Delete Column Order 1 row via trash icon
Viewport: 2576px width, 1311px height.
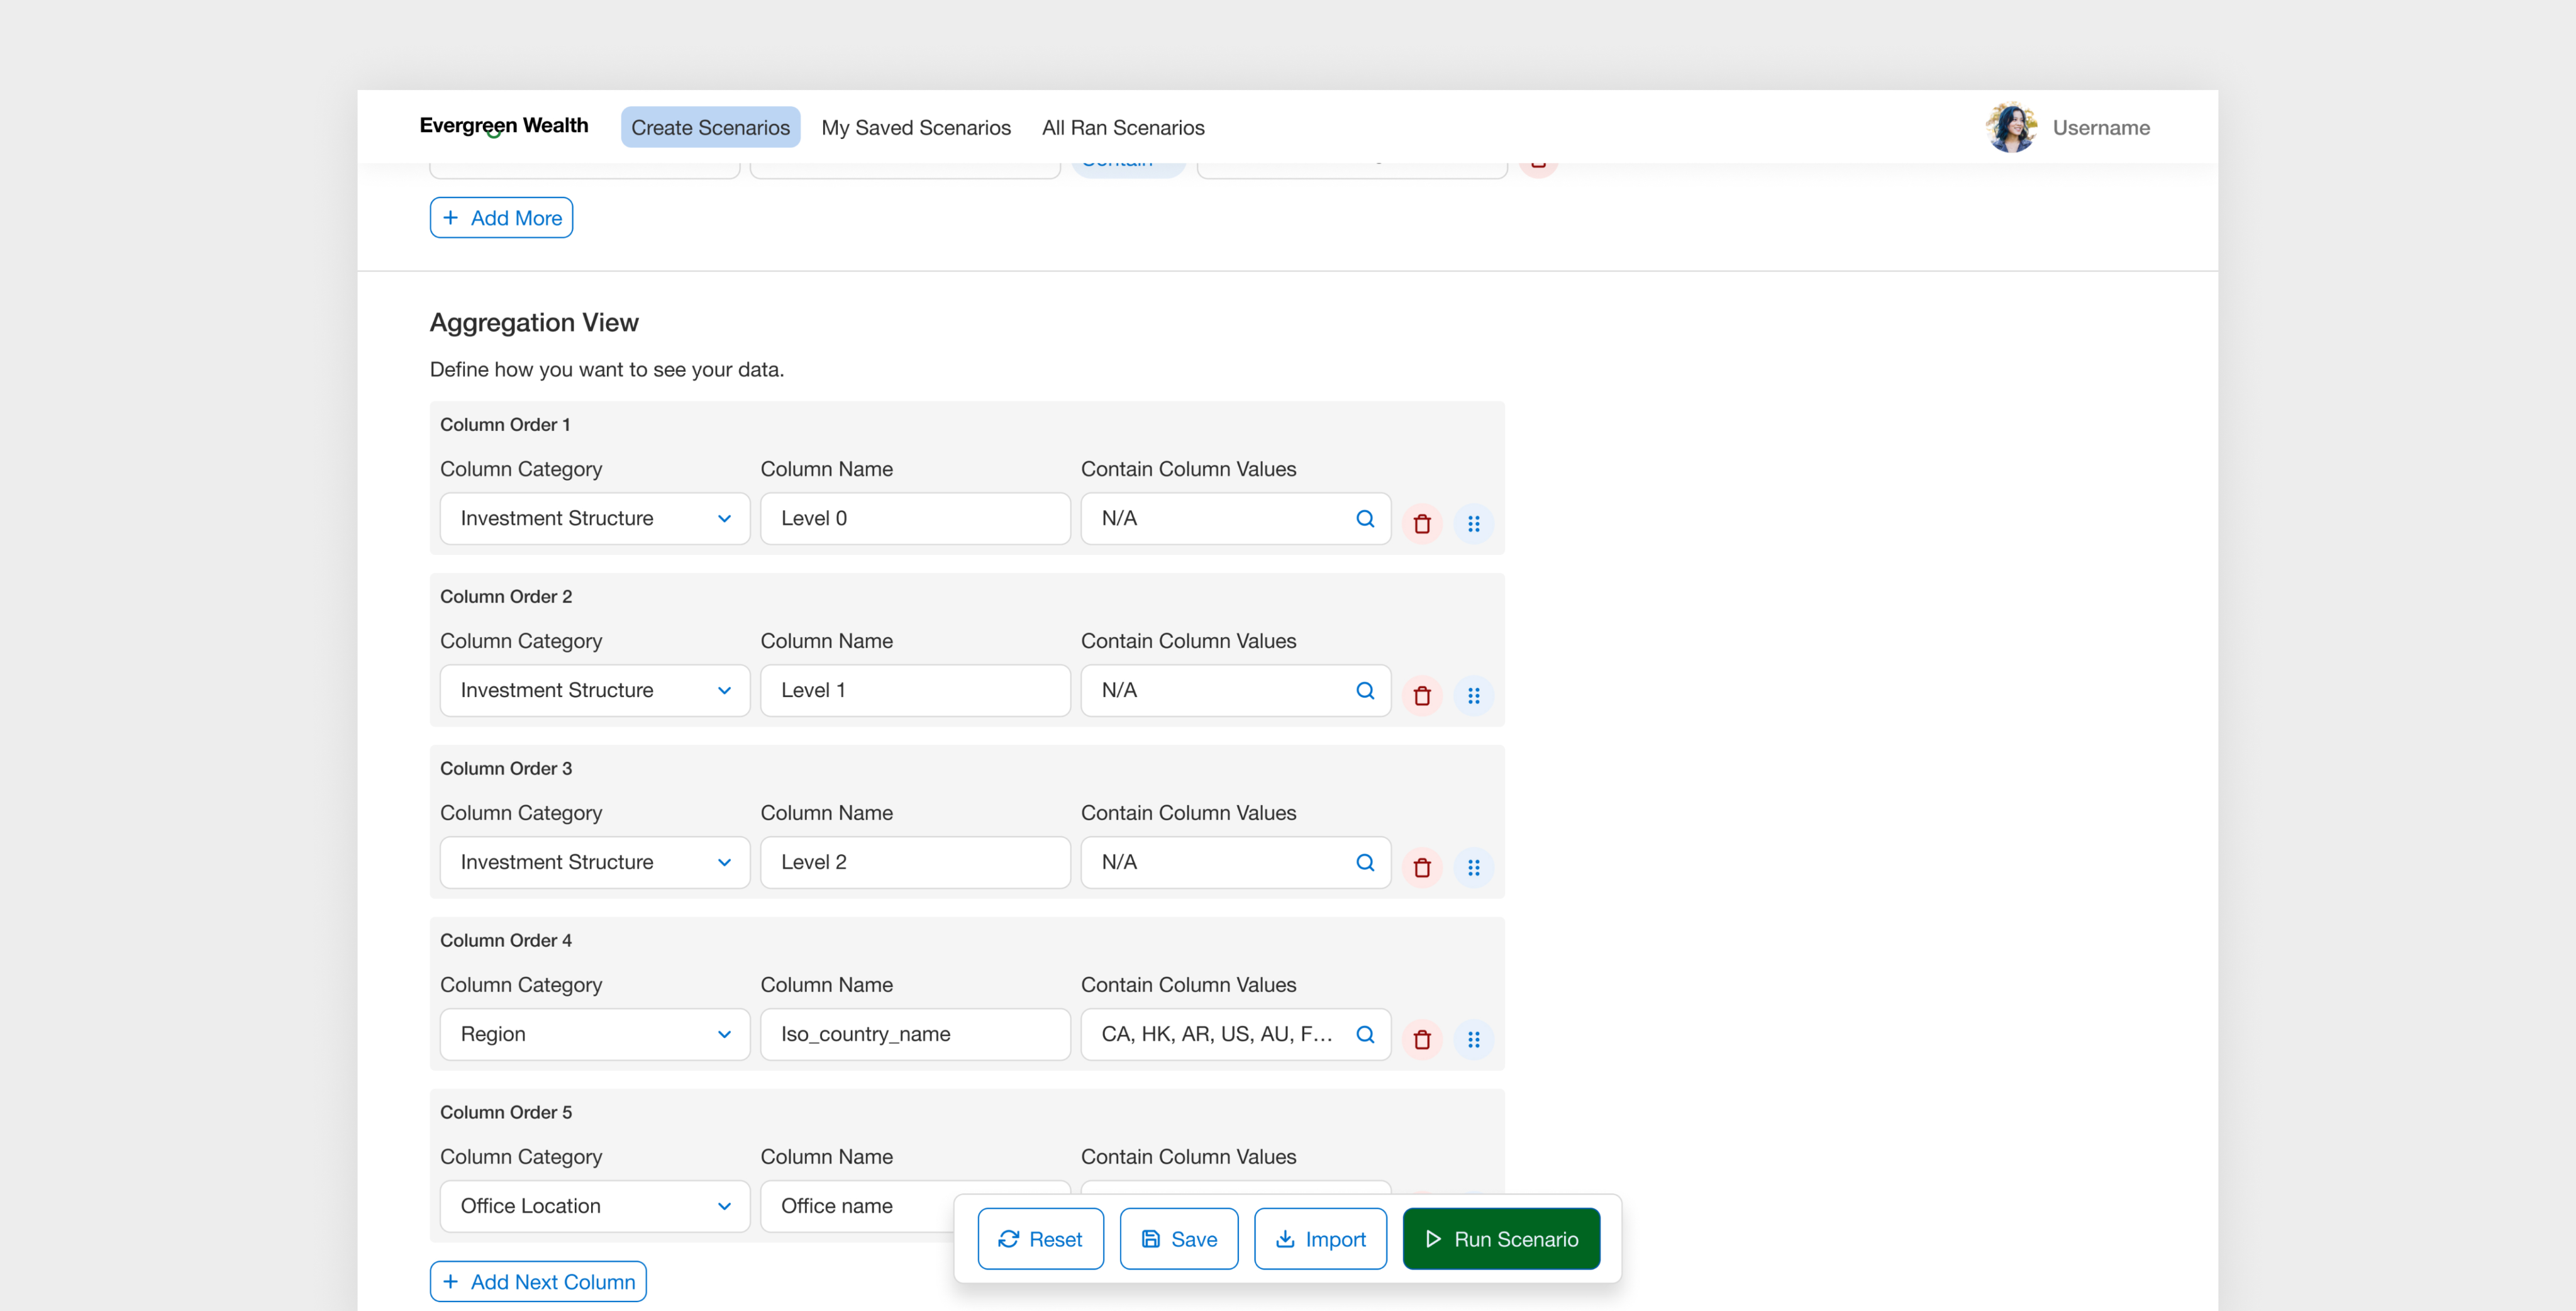pyautogui.click(x=1421, y=523)
